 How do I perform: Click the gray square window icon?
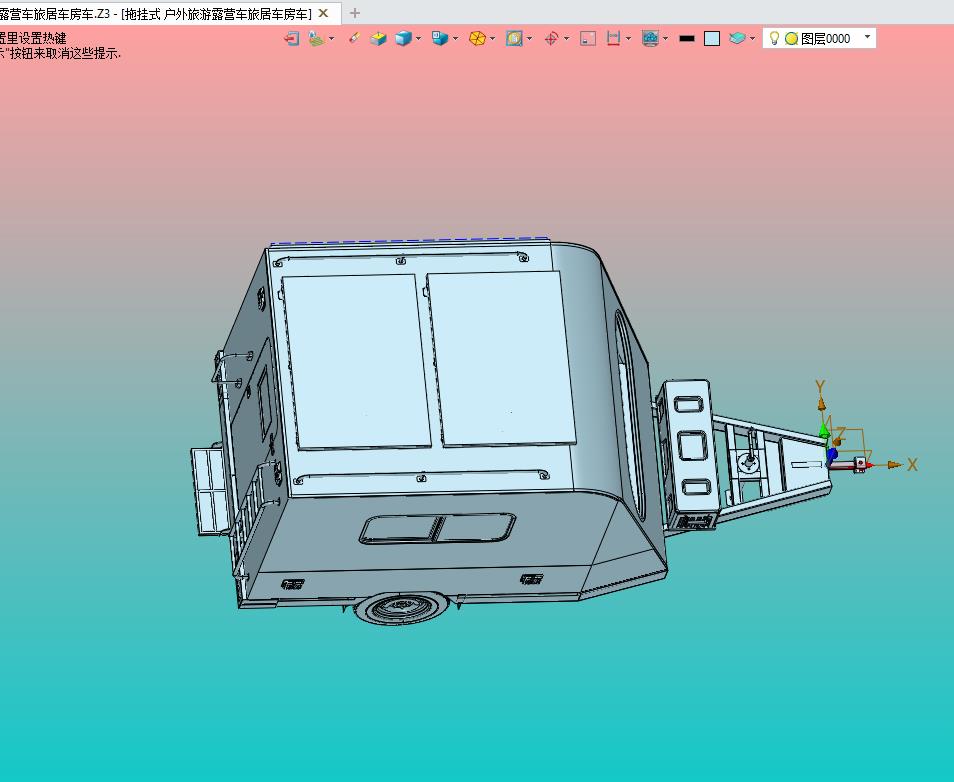click(588, 39)
